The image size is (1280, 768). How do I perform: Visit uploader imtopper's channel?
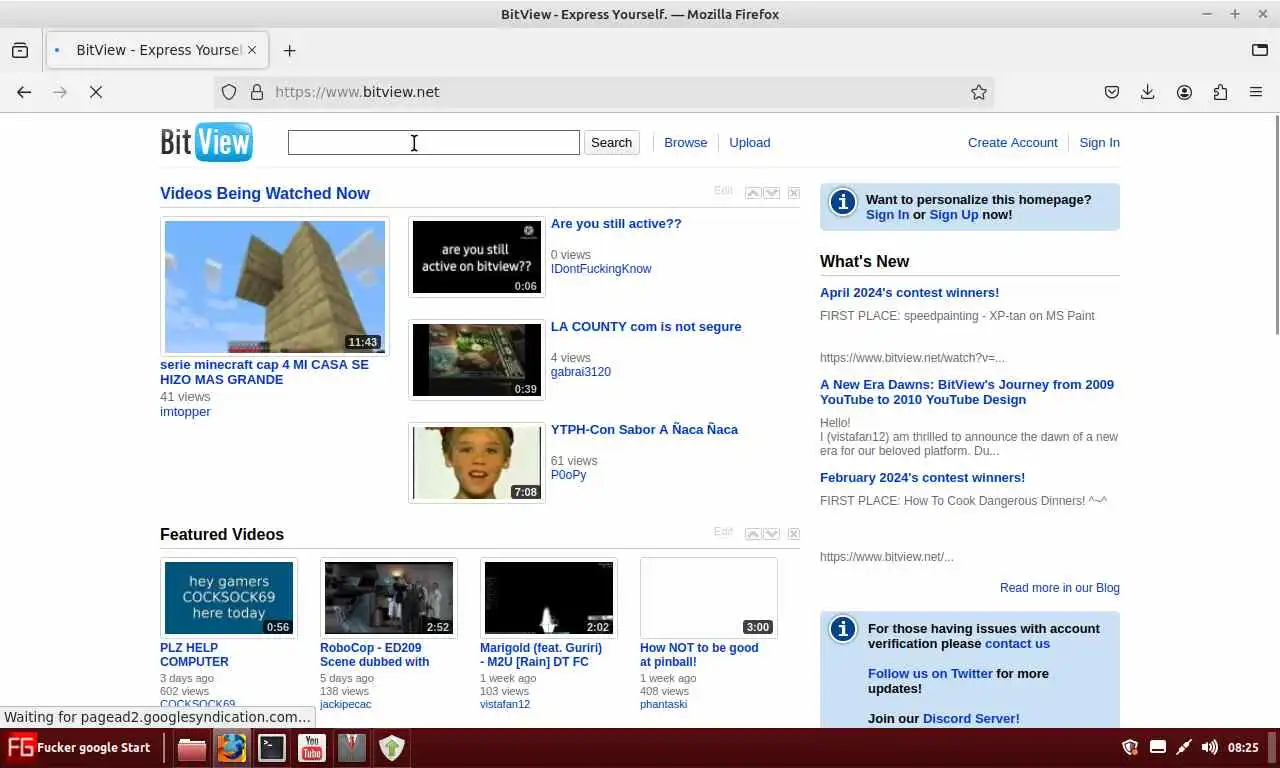(x=185, y=412)
